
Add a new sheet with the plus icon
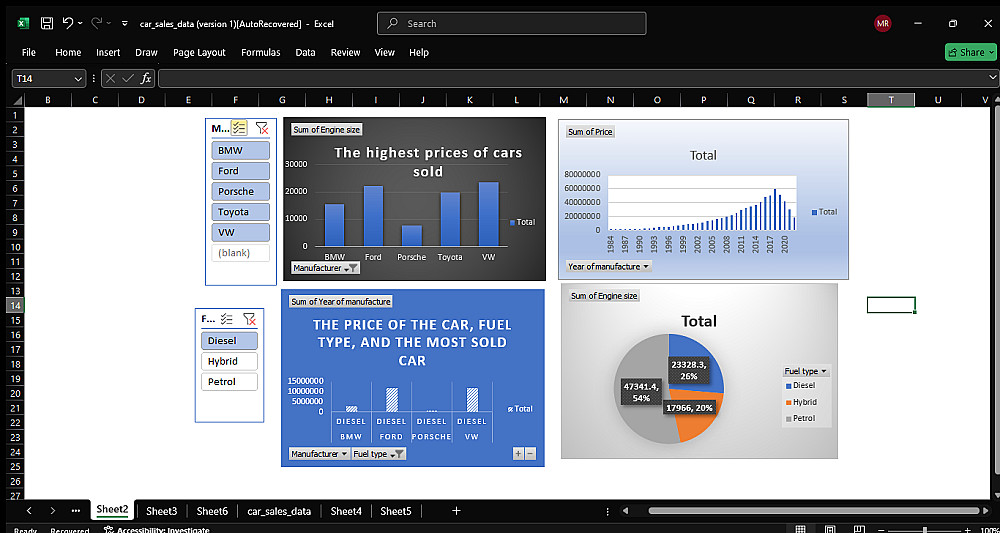[456, 511]
